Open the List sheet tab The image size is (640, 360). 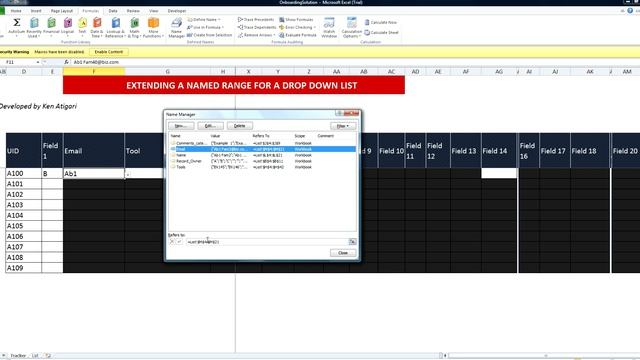[x=35, y=356]
